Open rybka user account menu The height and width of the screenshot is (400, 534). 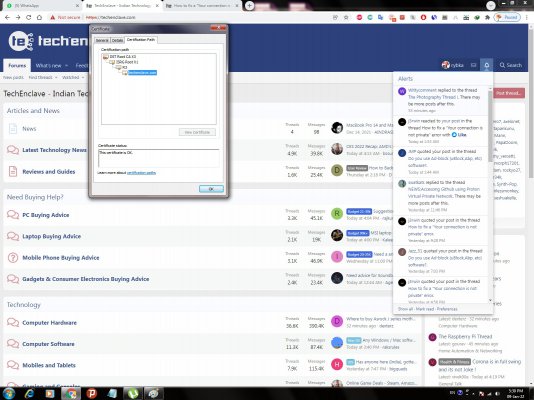tap(453, 65)
